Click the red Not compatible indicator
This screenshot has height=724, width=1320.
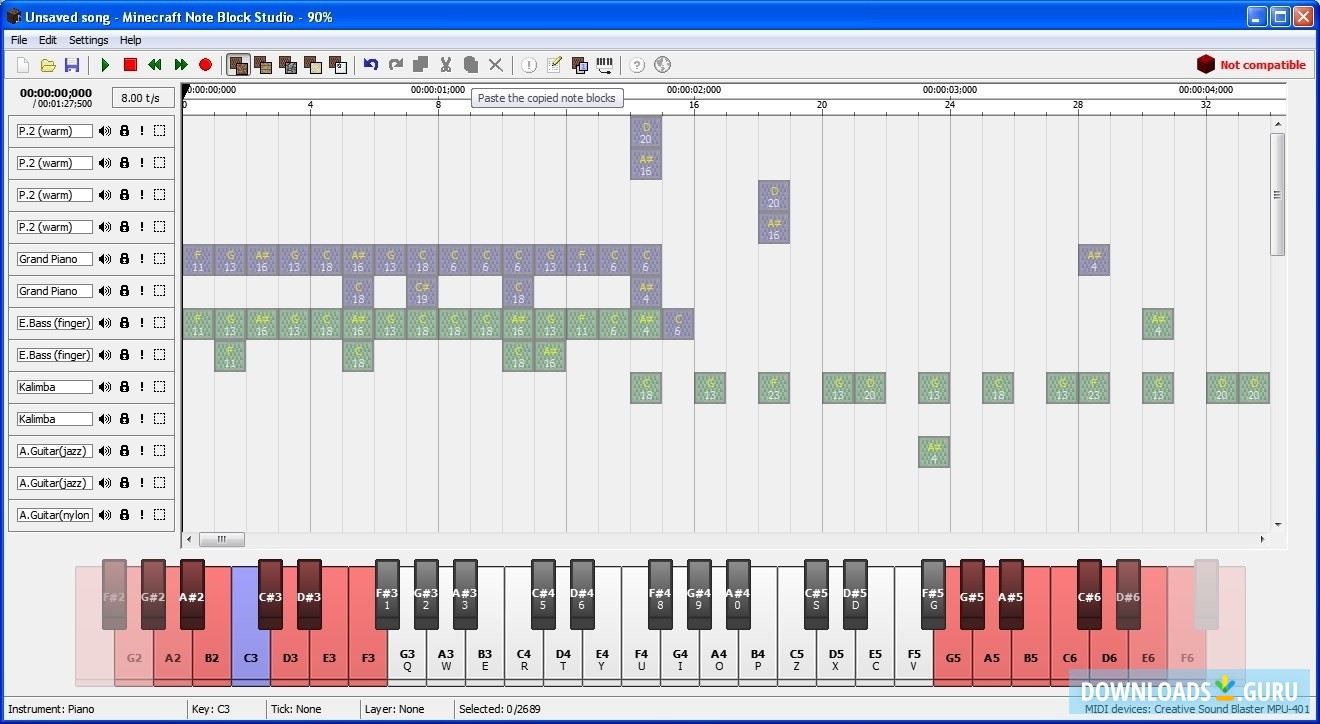(1251, 65)
